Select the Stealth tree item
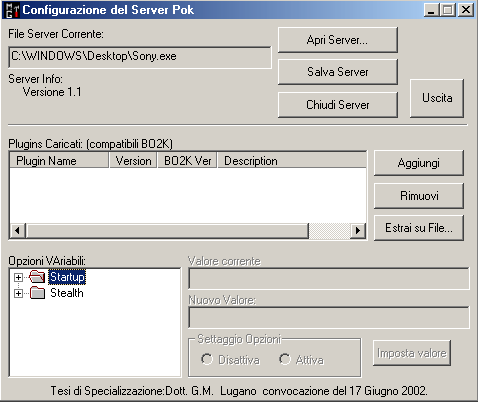This screenshot has height=403, width=478. tap(67, 293)
